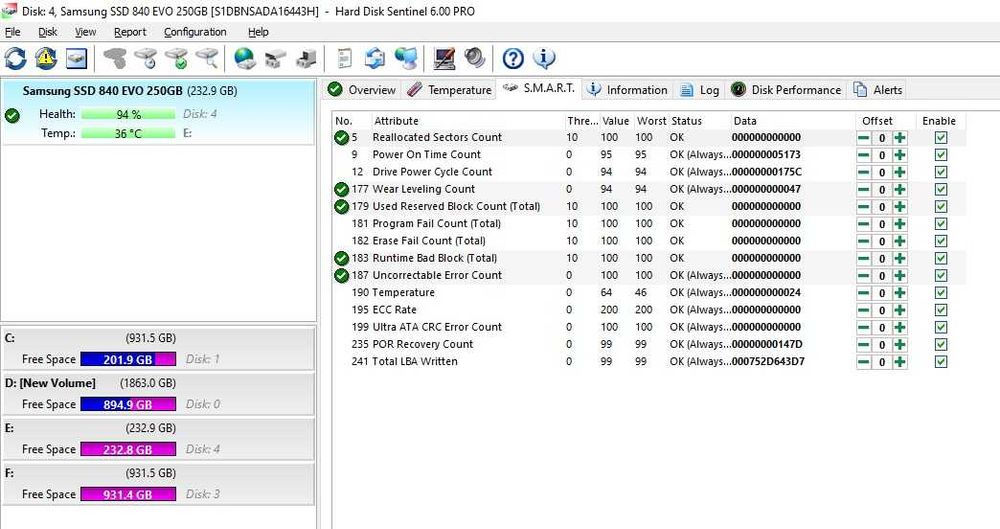Switch to the Overview tab

362,90
